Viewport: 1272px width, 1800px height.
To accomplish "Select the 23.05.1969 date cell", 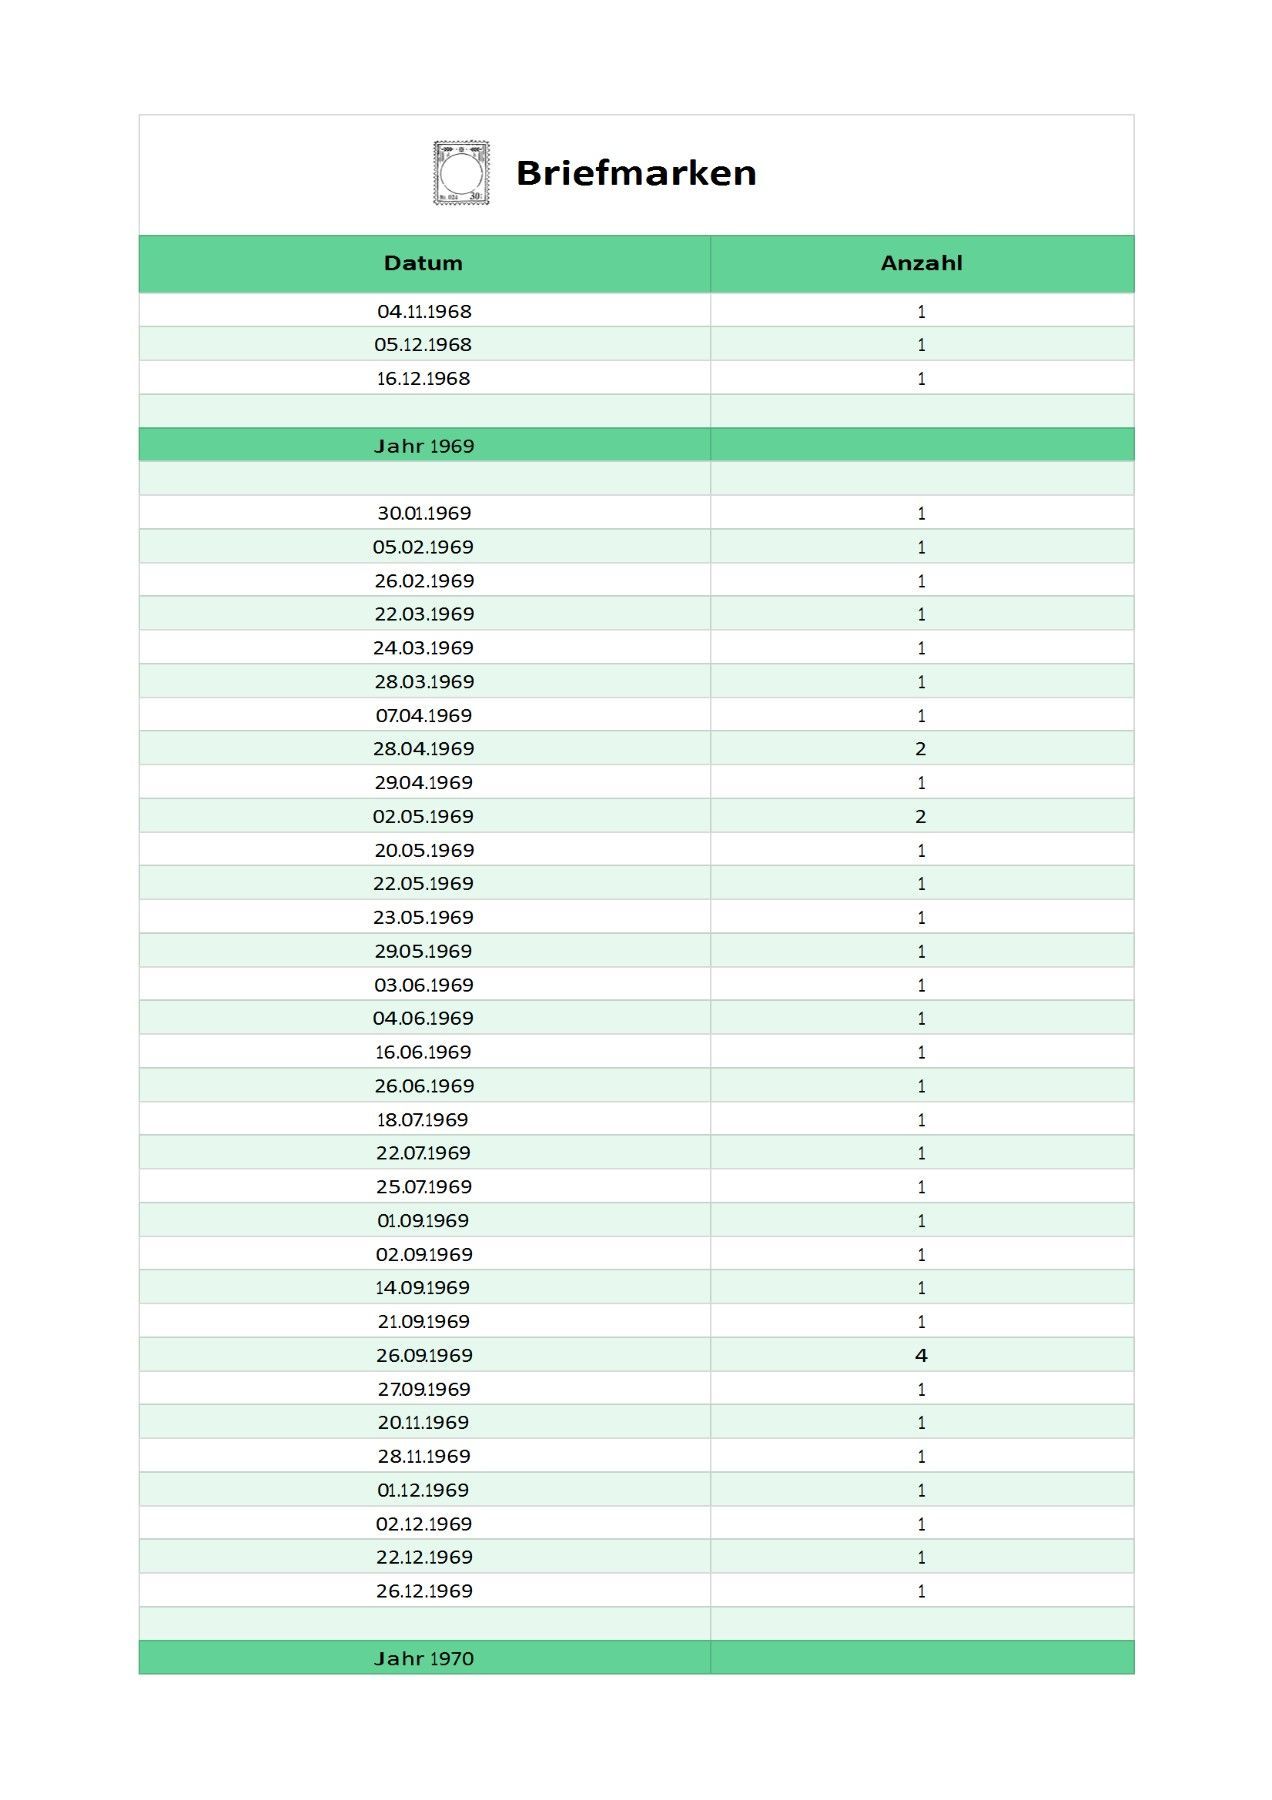I will pyautogui.click(x=424, y=917).
